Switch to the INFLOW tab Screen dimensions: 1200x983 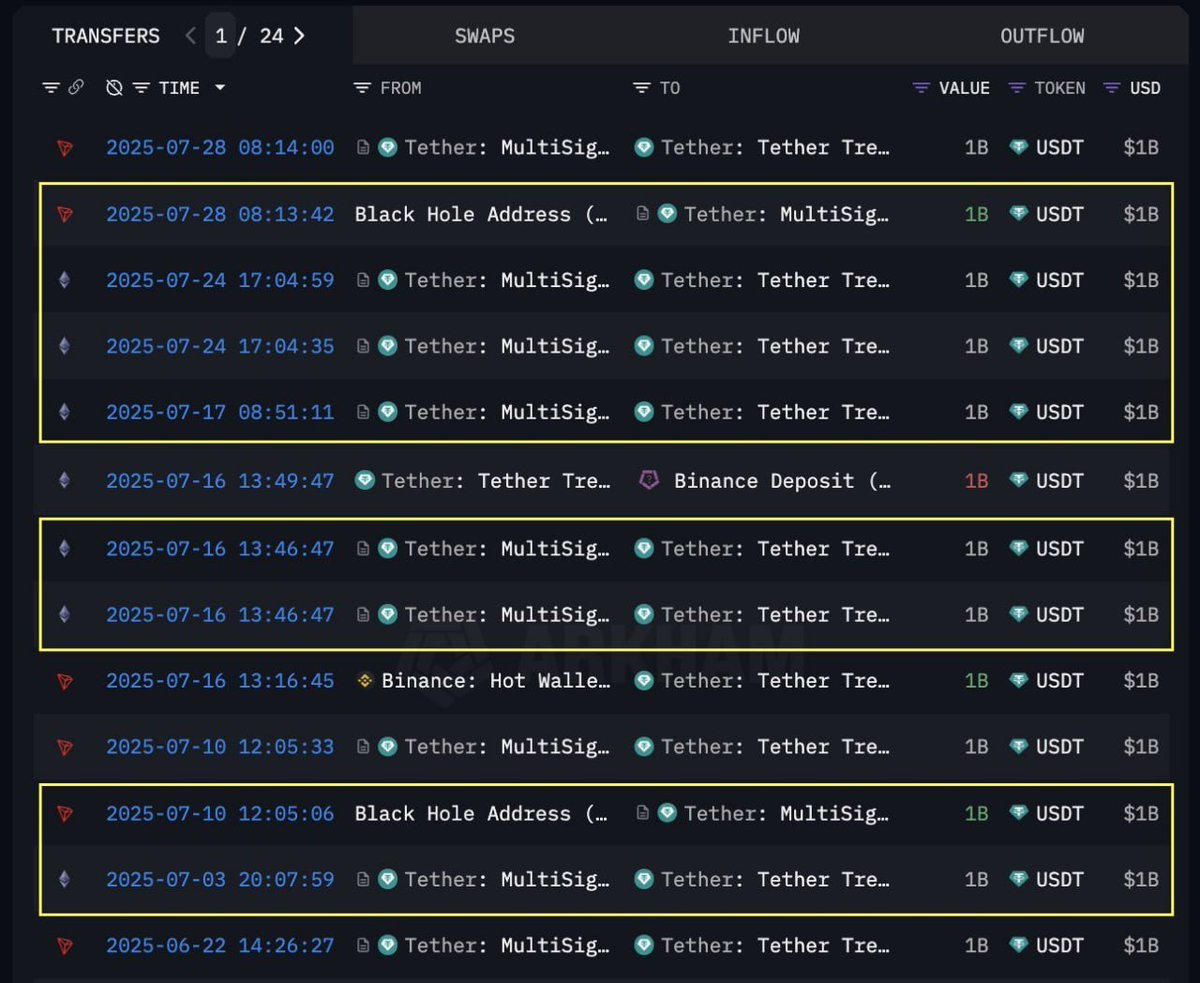pos(764,36)
